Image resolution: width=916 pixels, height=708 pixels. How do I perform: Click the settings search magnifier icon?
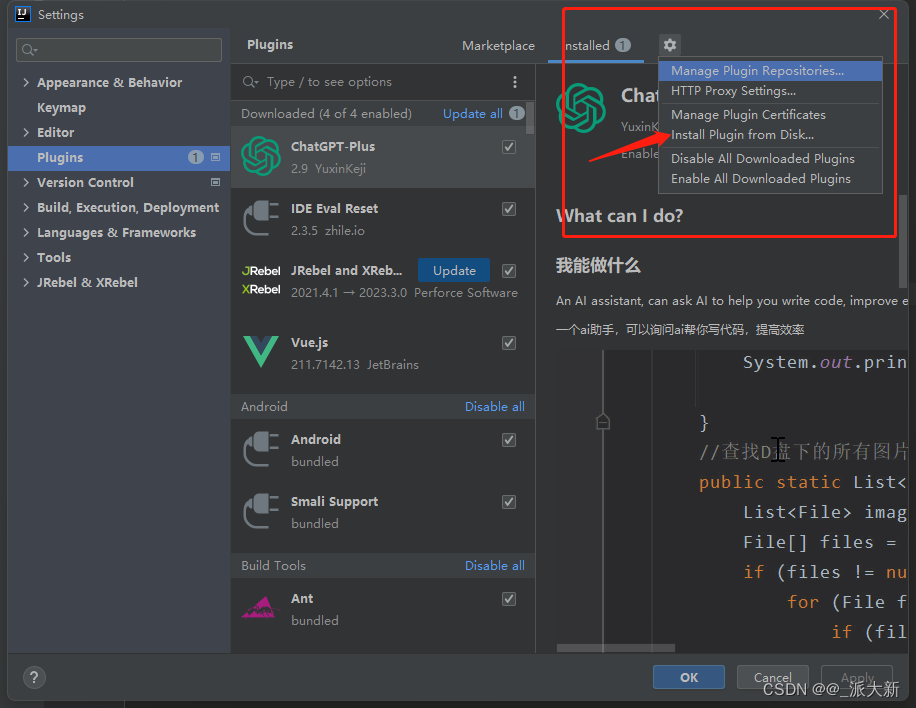(29, 50)
